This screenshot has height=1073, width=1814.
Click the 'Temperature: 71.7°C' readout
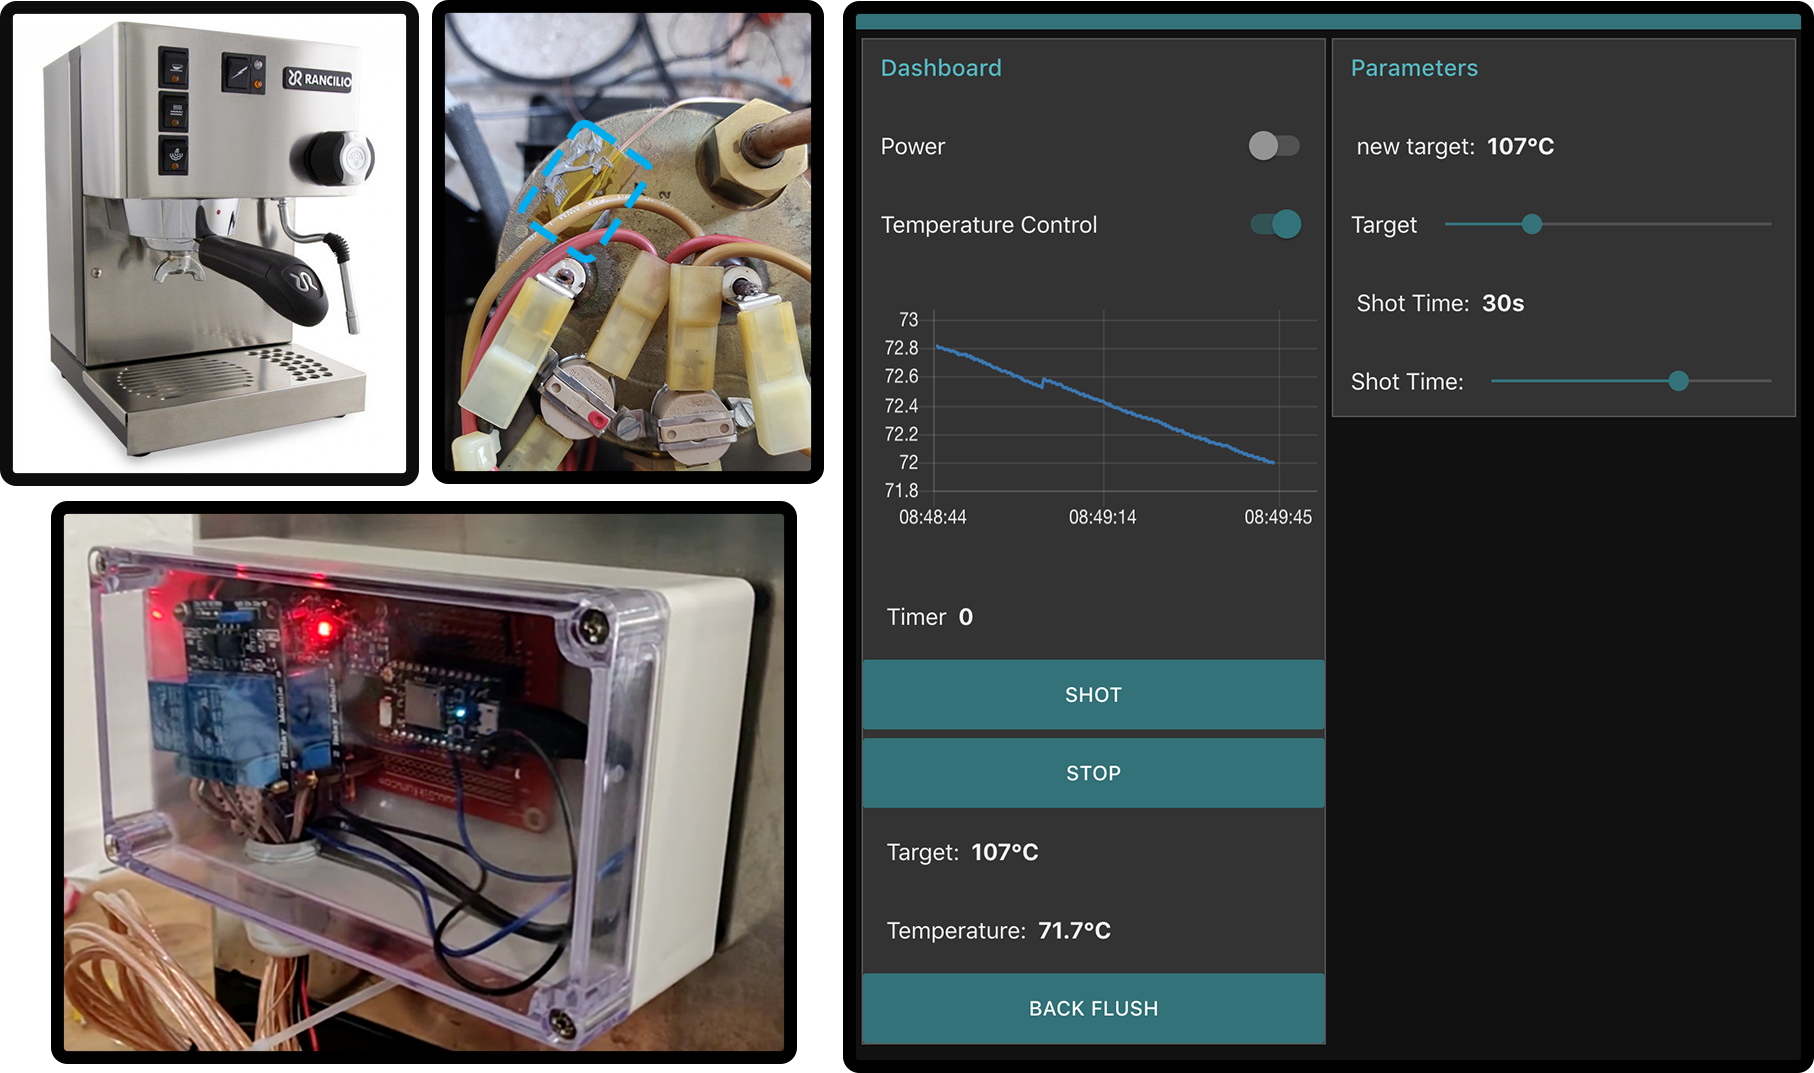tap(998, 930)
